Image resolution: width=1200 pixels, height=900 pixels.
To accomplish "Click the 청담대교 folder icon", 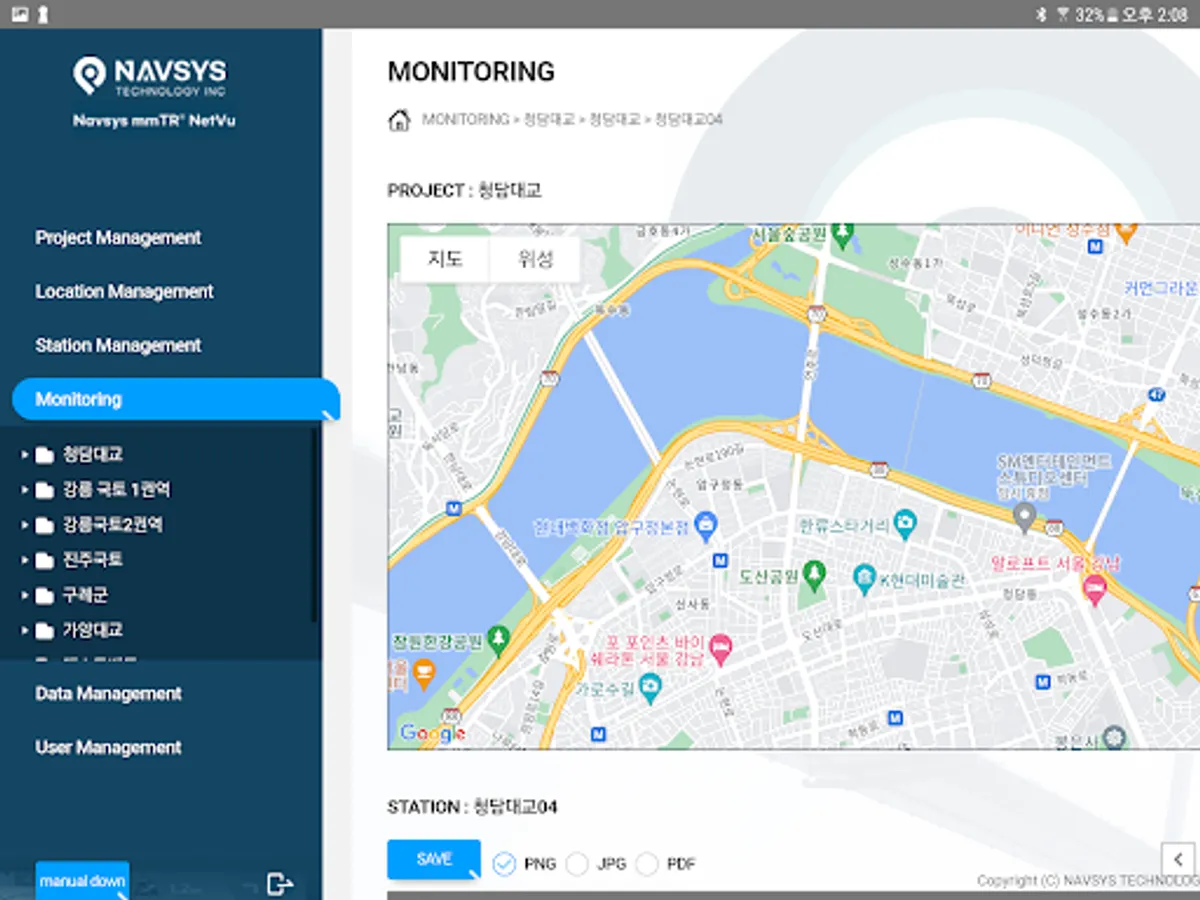I will pyautogui.click(x=44, y=455).
